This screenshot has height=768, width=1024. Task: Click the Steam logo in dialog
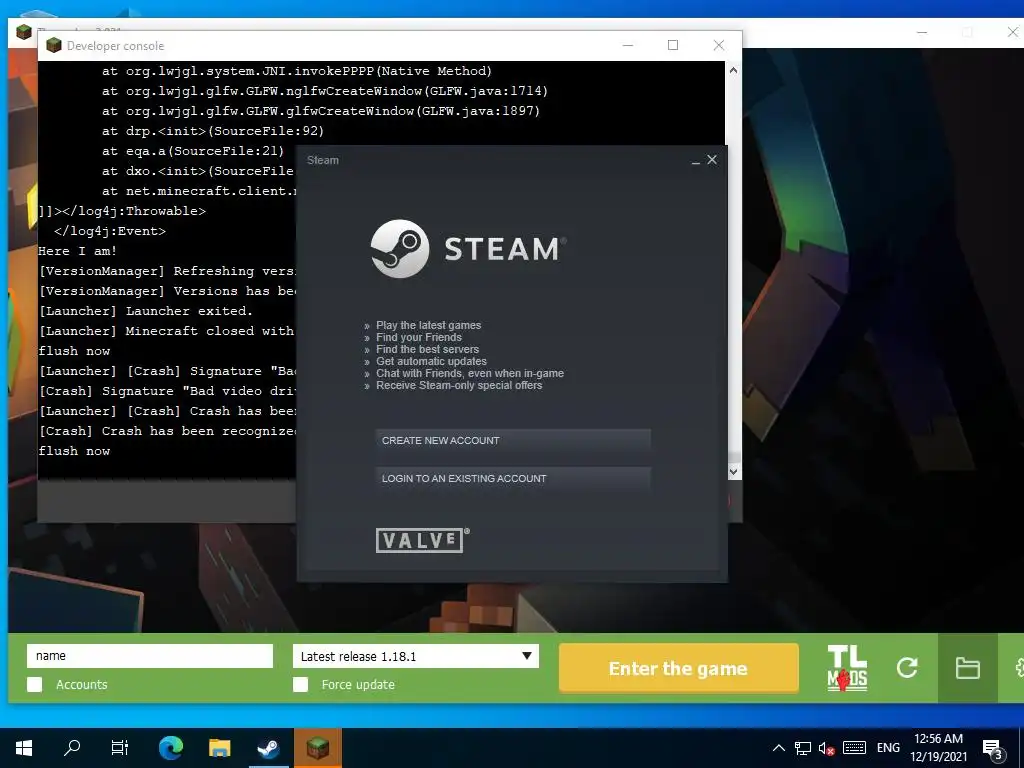(x=468, y=249)
